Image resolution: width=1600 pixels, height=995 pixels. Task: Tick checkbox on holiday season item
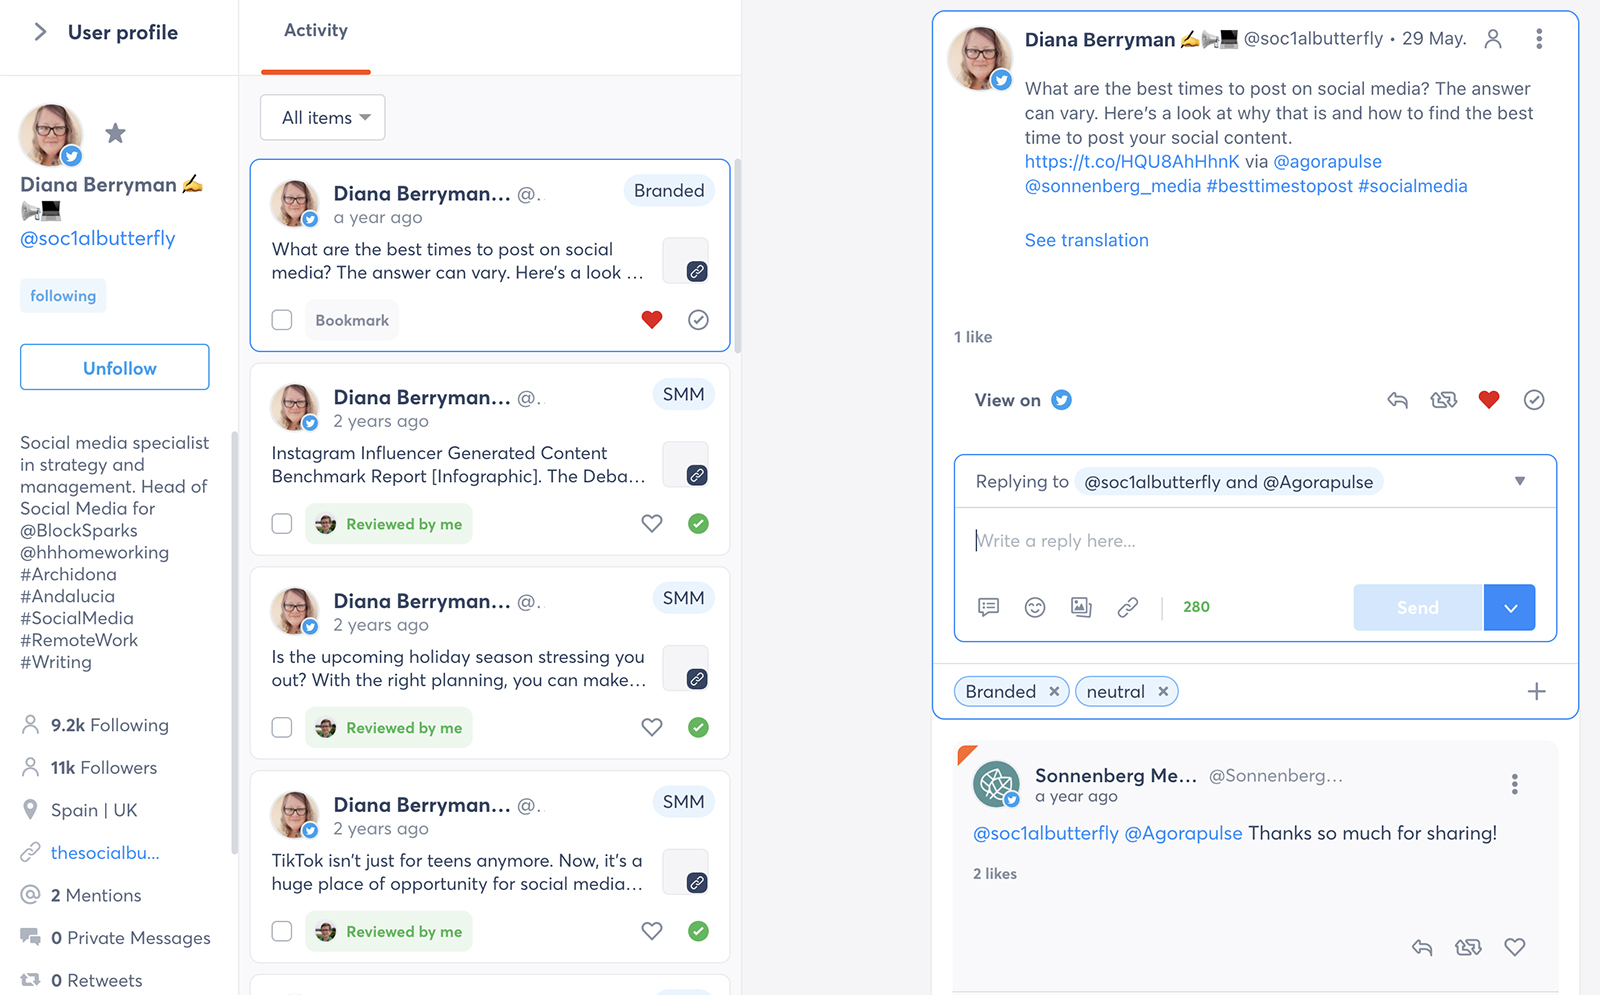pyautogui.click(x=282, y=728)
